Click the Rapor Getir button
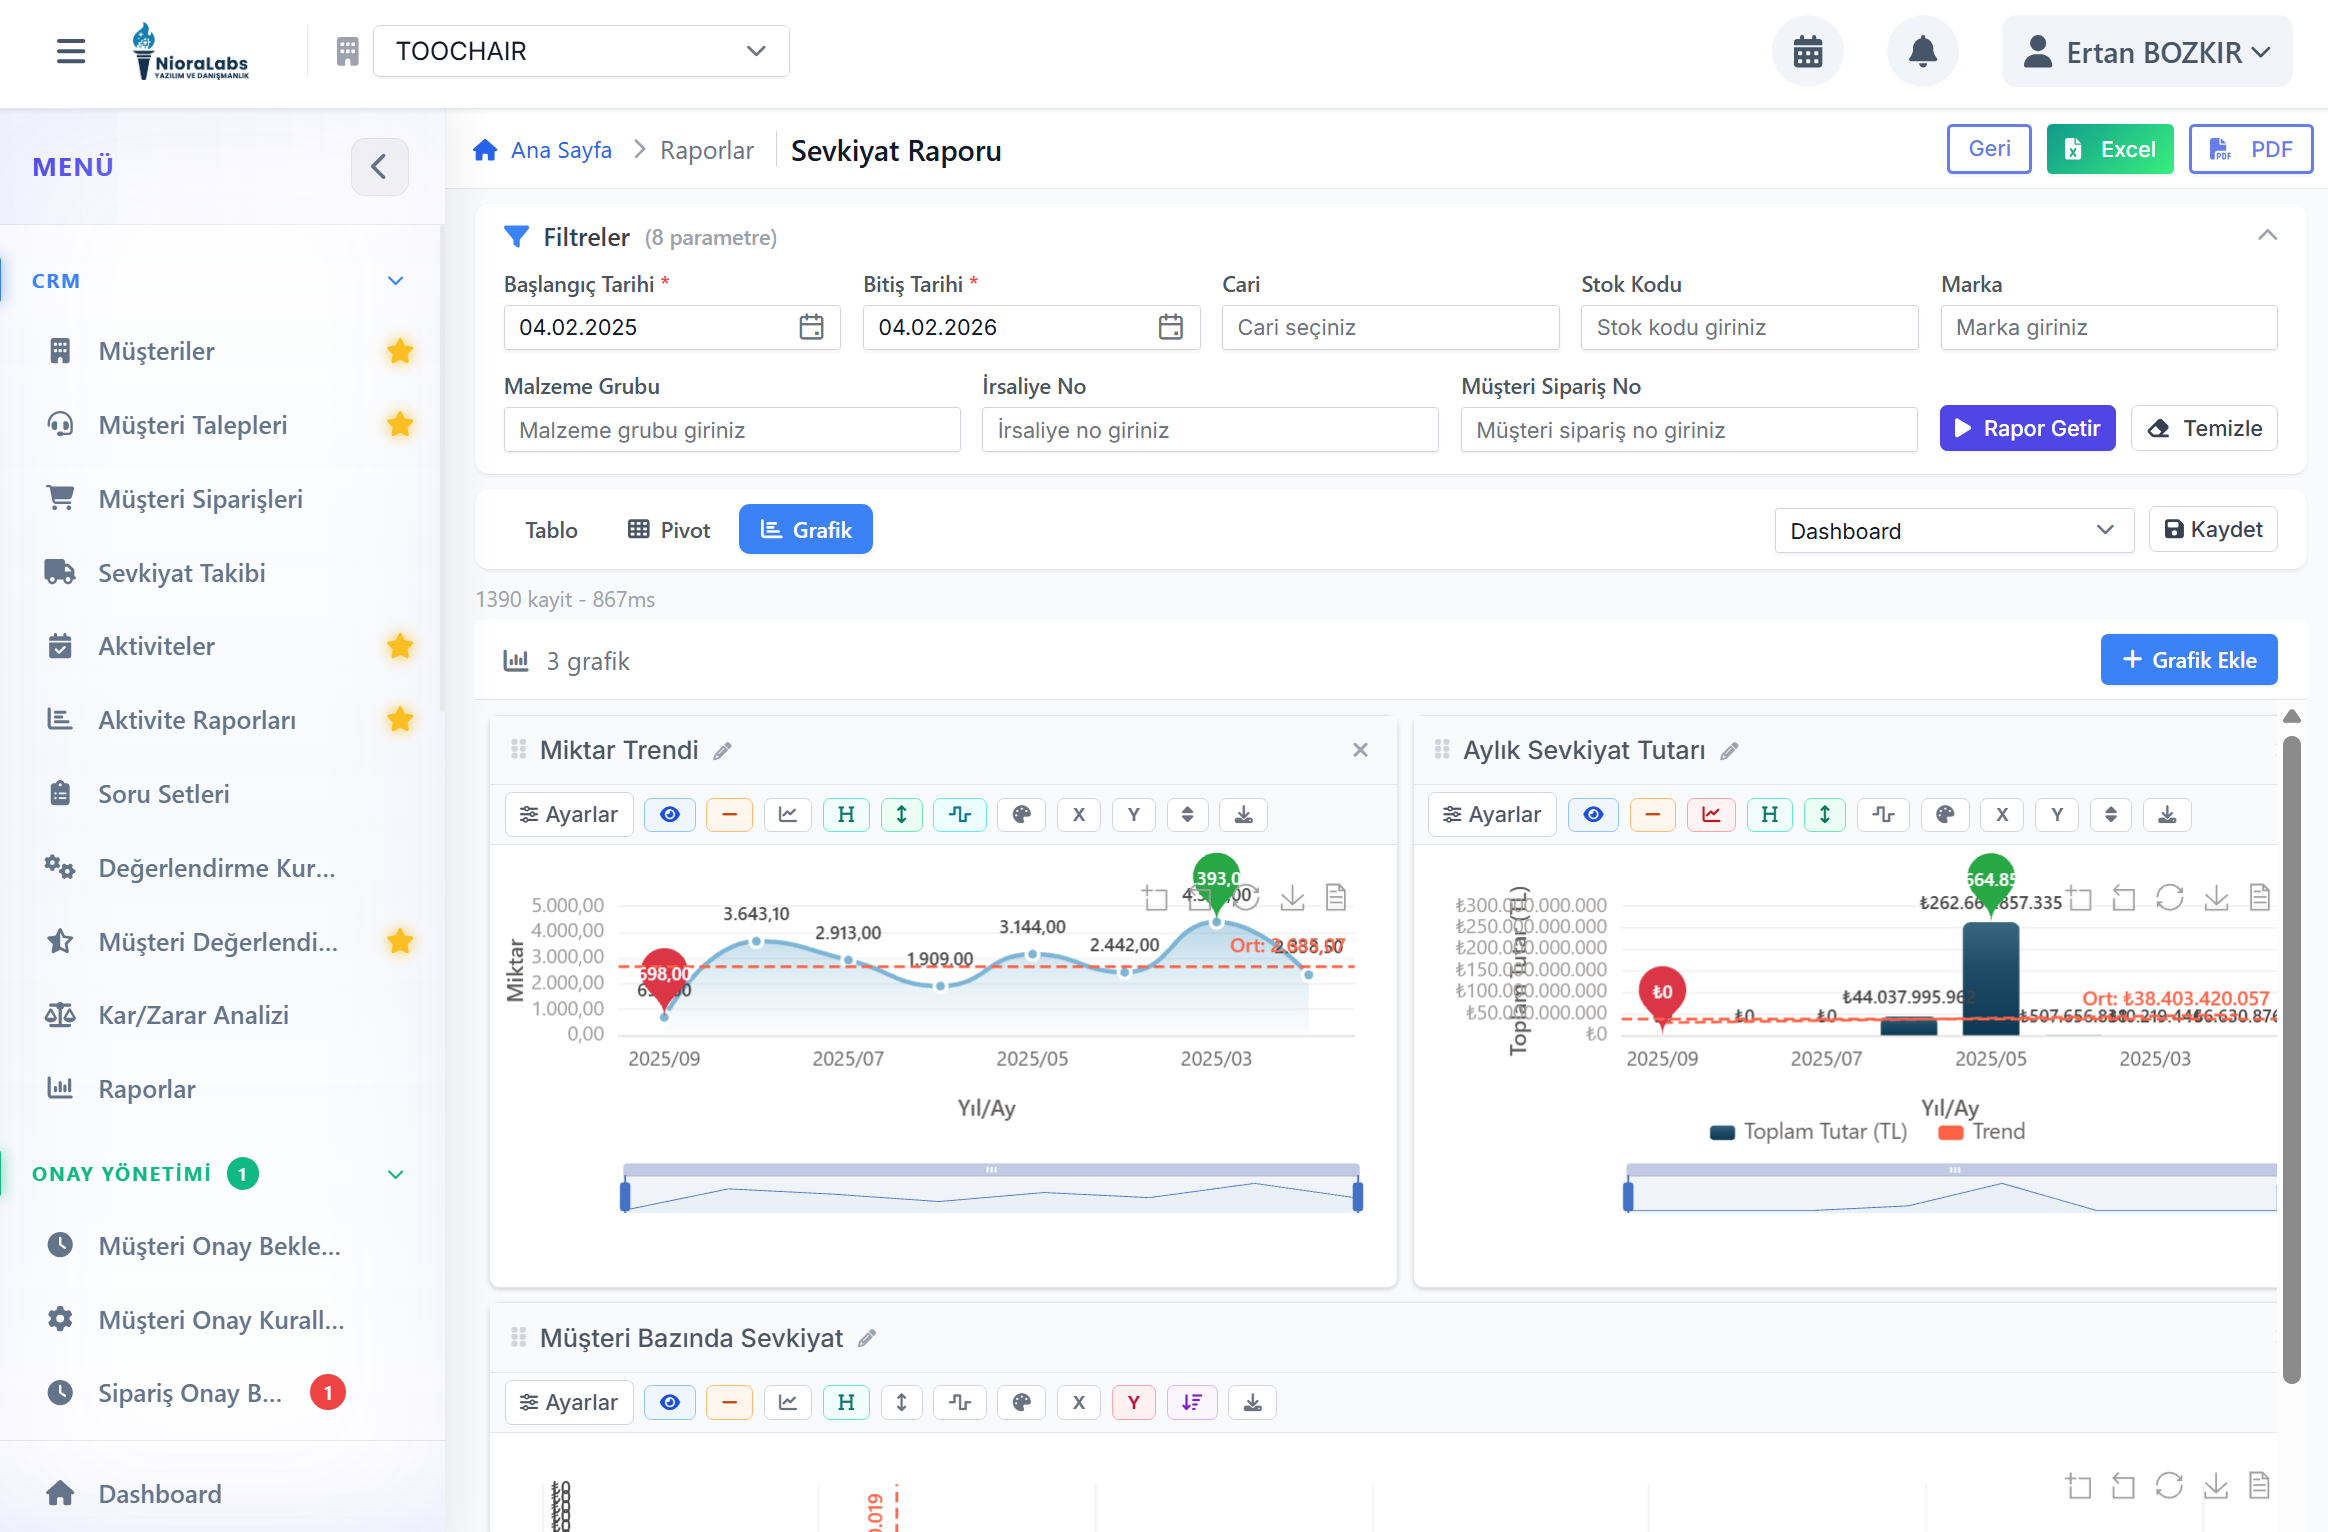The image size is (2328, 1532). click(x=2027, y=428)
